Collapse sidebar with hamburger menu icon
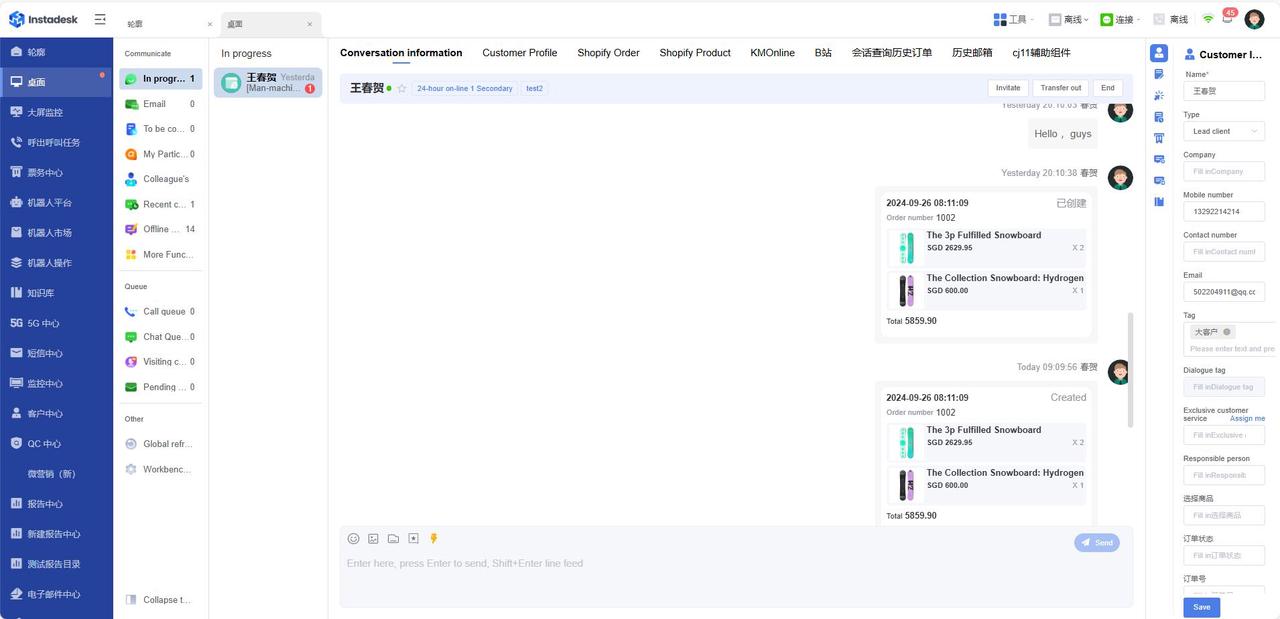 click(x=100, y=19)
